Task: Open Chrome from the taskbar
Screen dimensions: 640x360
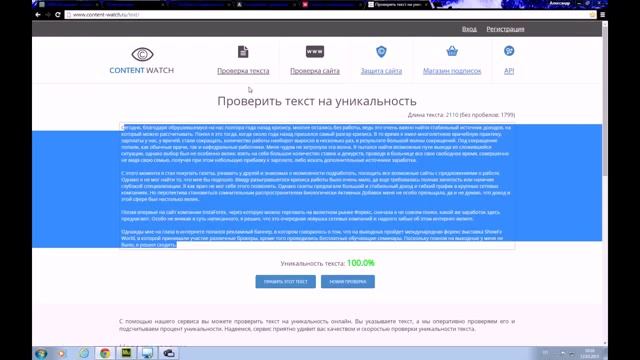Action: 105,353
